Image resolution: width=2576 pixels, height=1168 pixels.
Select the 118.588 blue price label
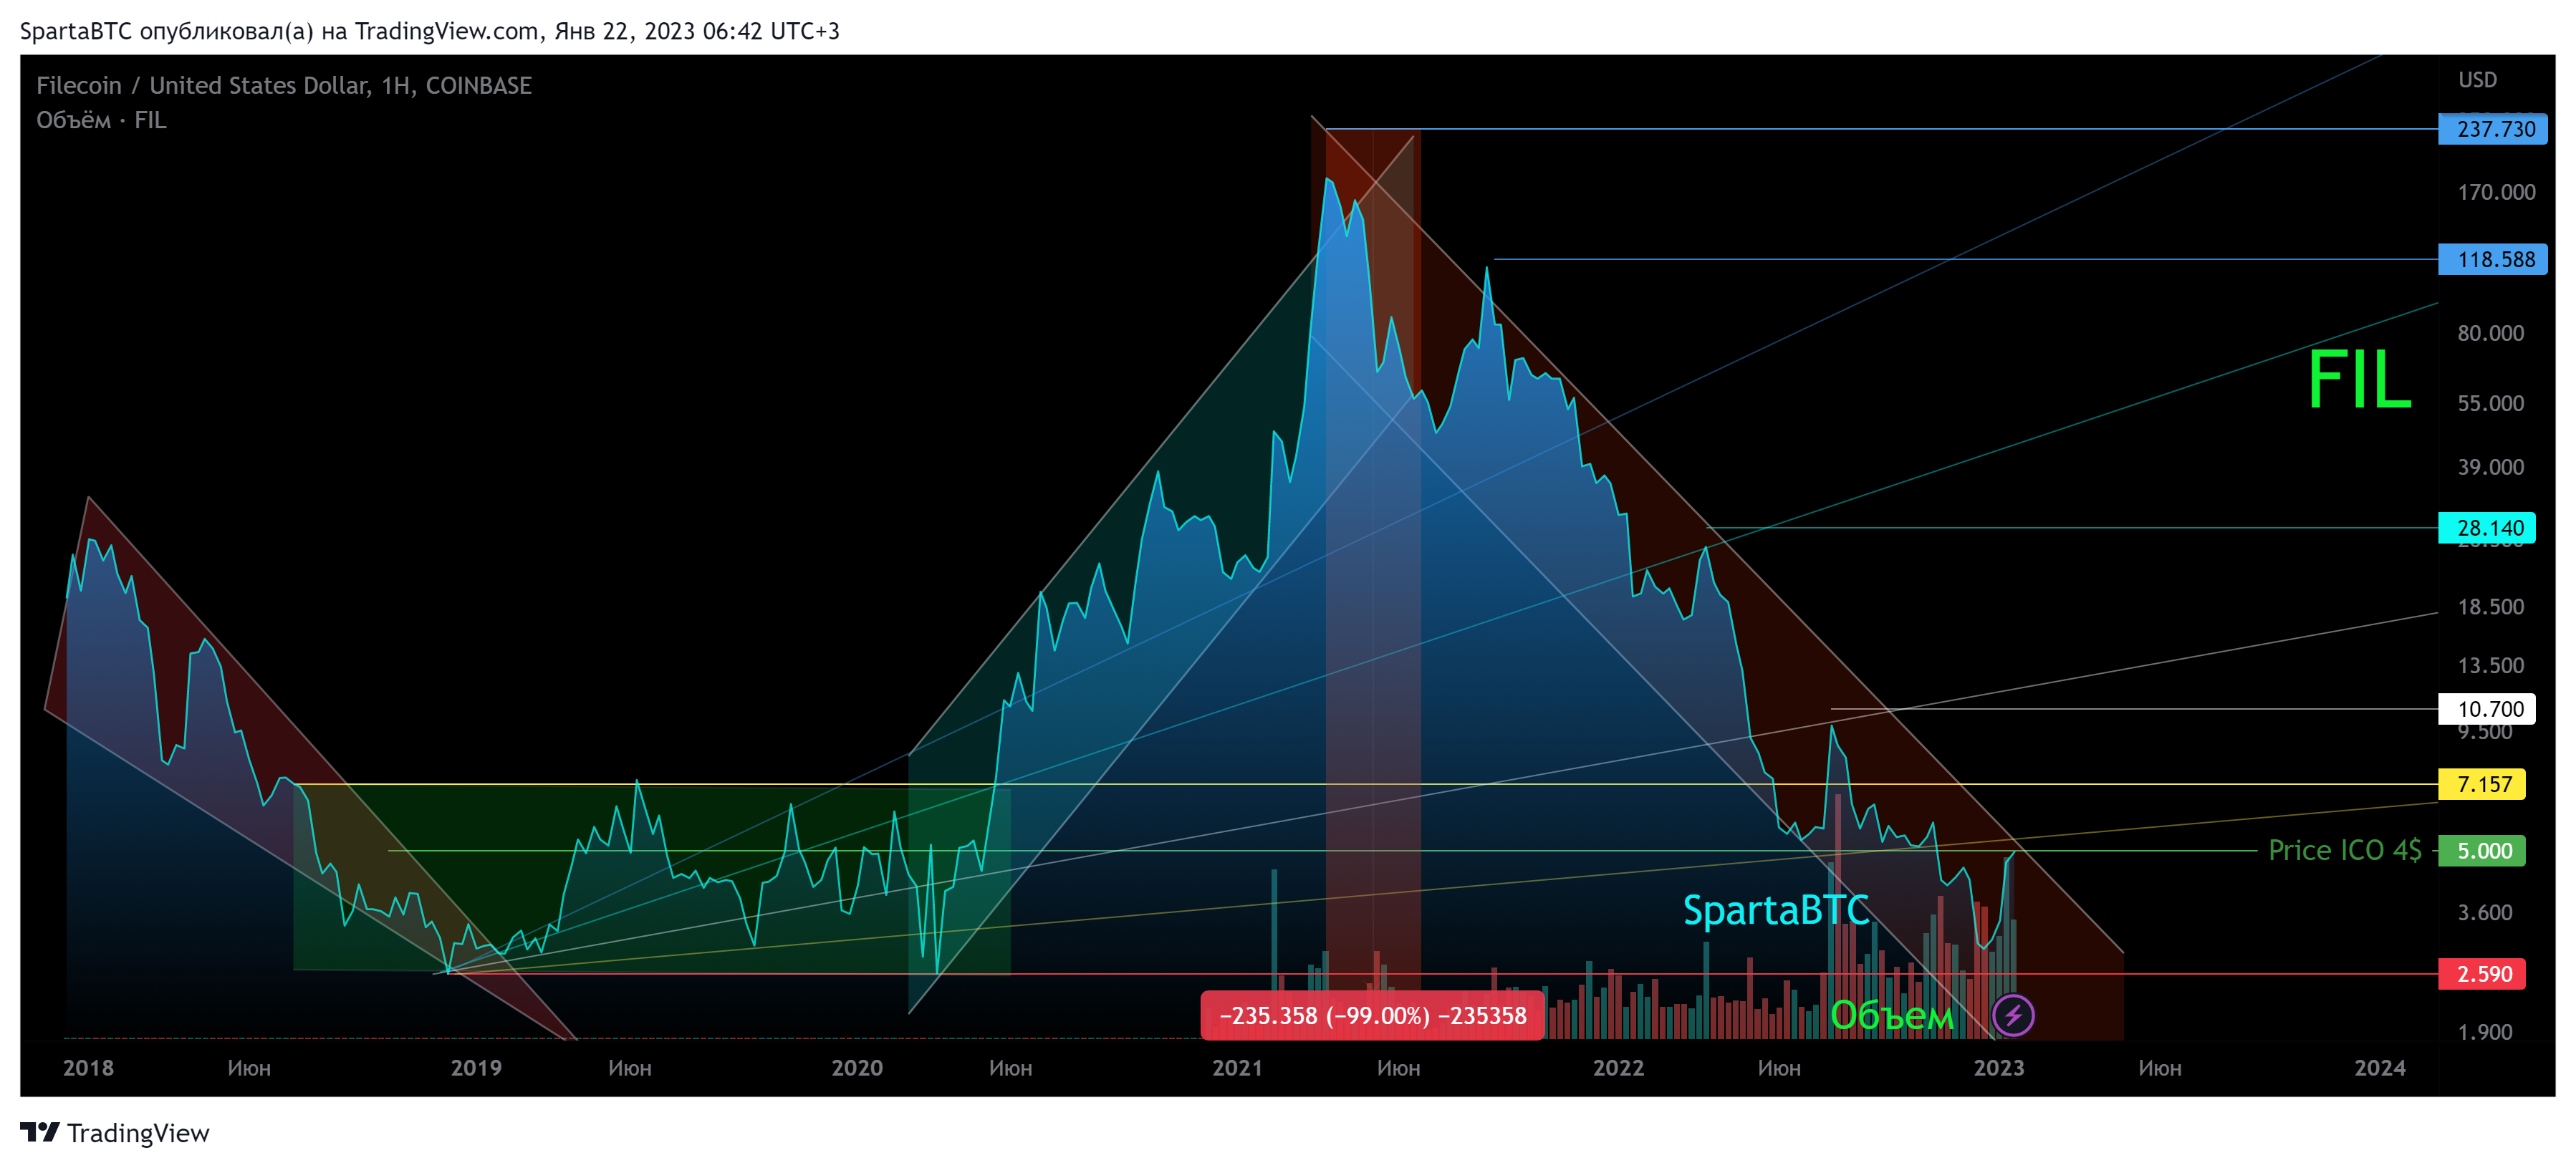pos(2492,259)
